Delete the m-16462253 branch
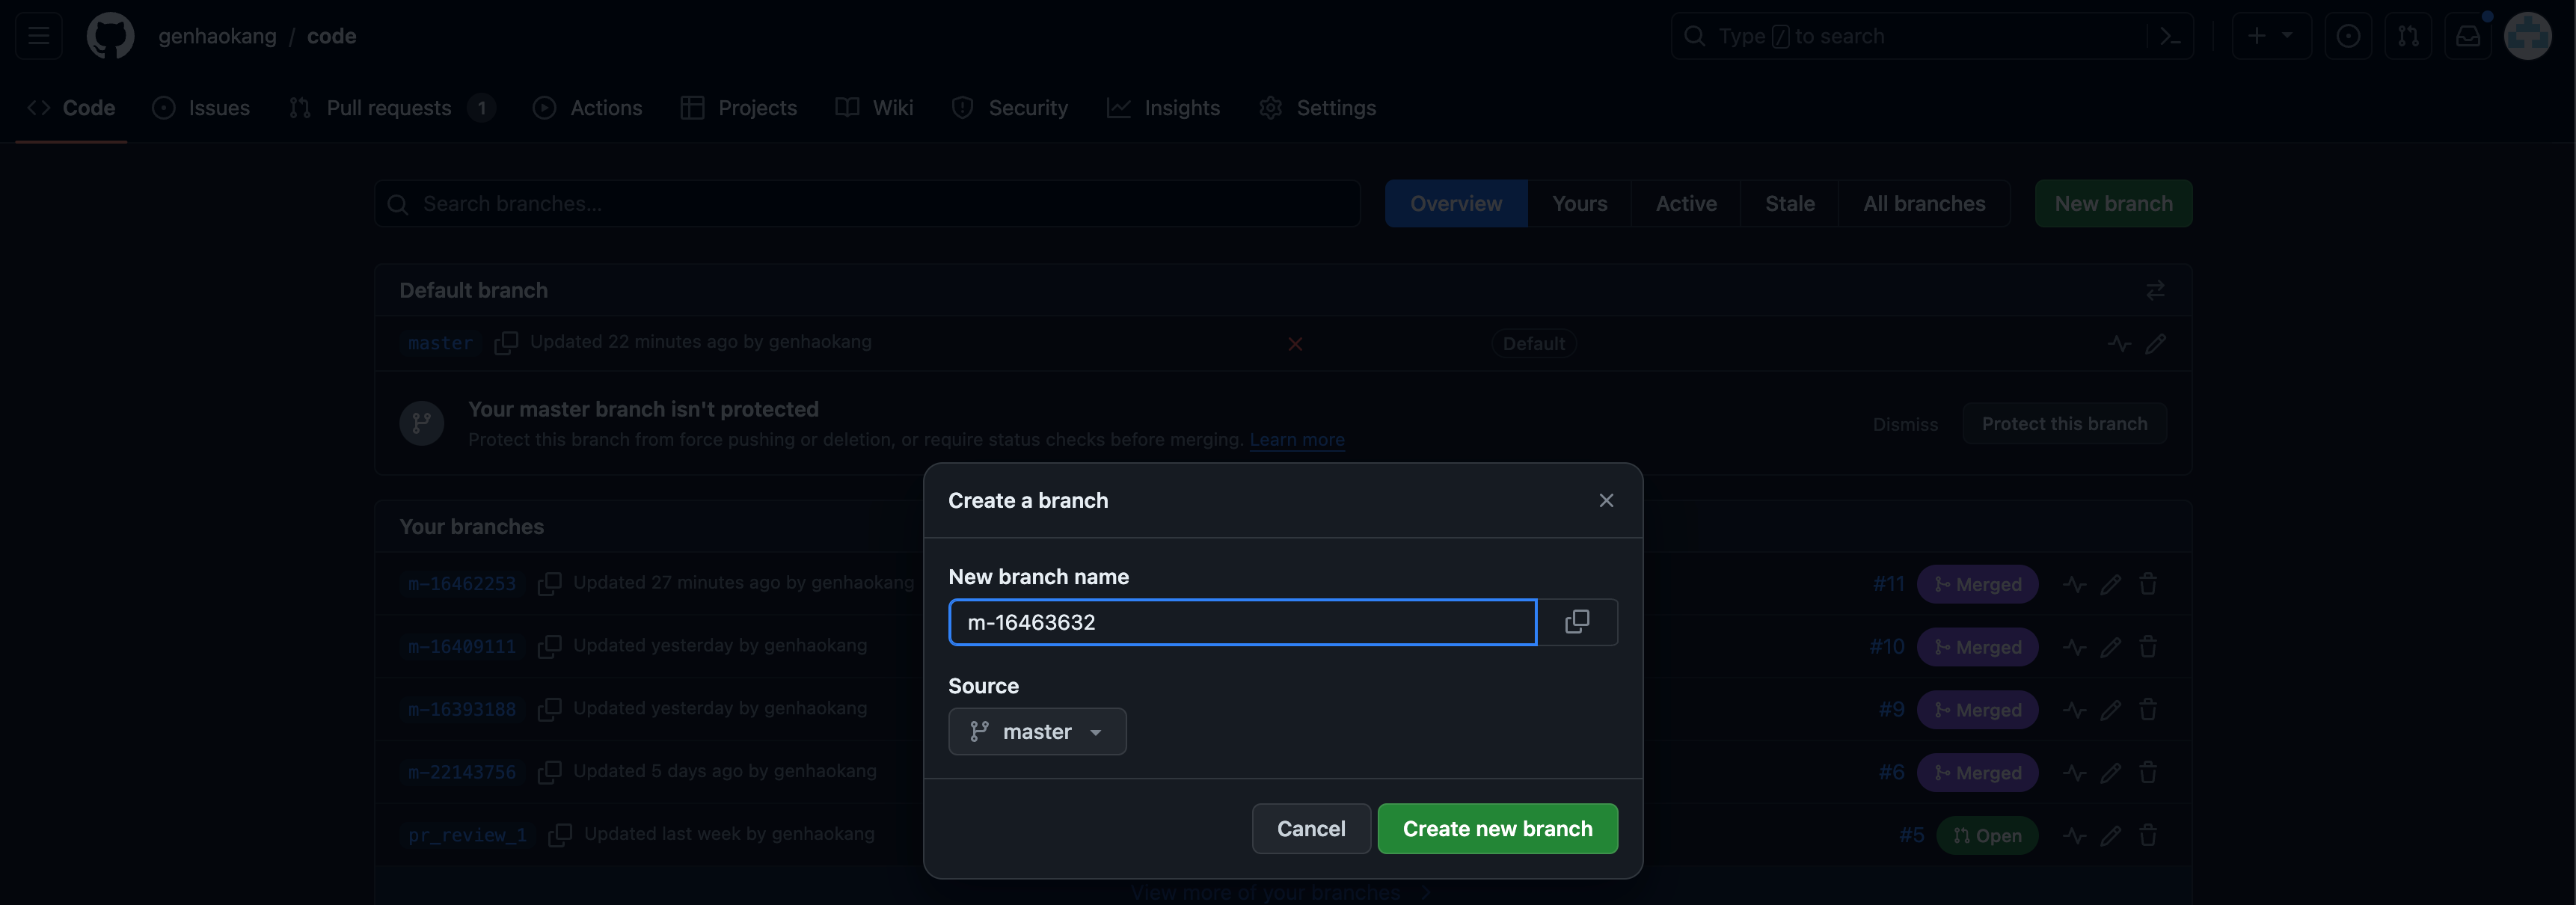The width and height of the screenshot is (2576, 905). tap(2148, 584)
